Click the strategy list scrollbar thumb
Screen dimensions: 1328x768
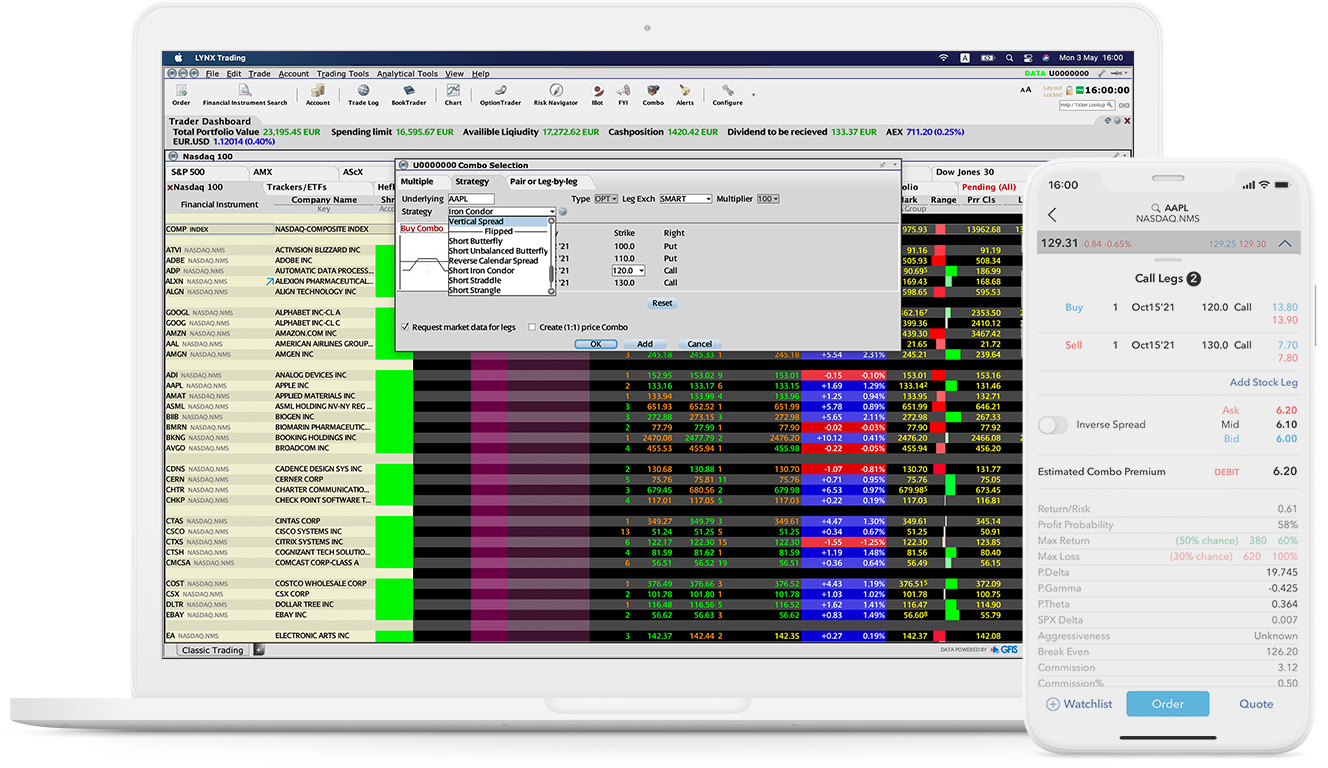551,273
